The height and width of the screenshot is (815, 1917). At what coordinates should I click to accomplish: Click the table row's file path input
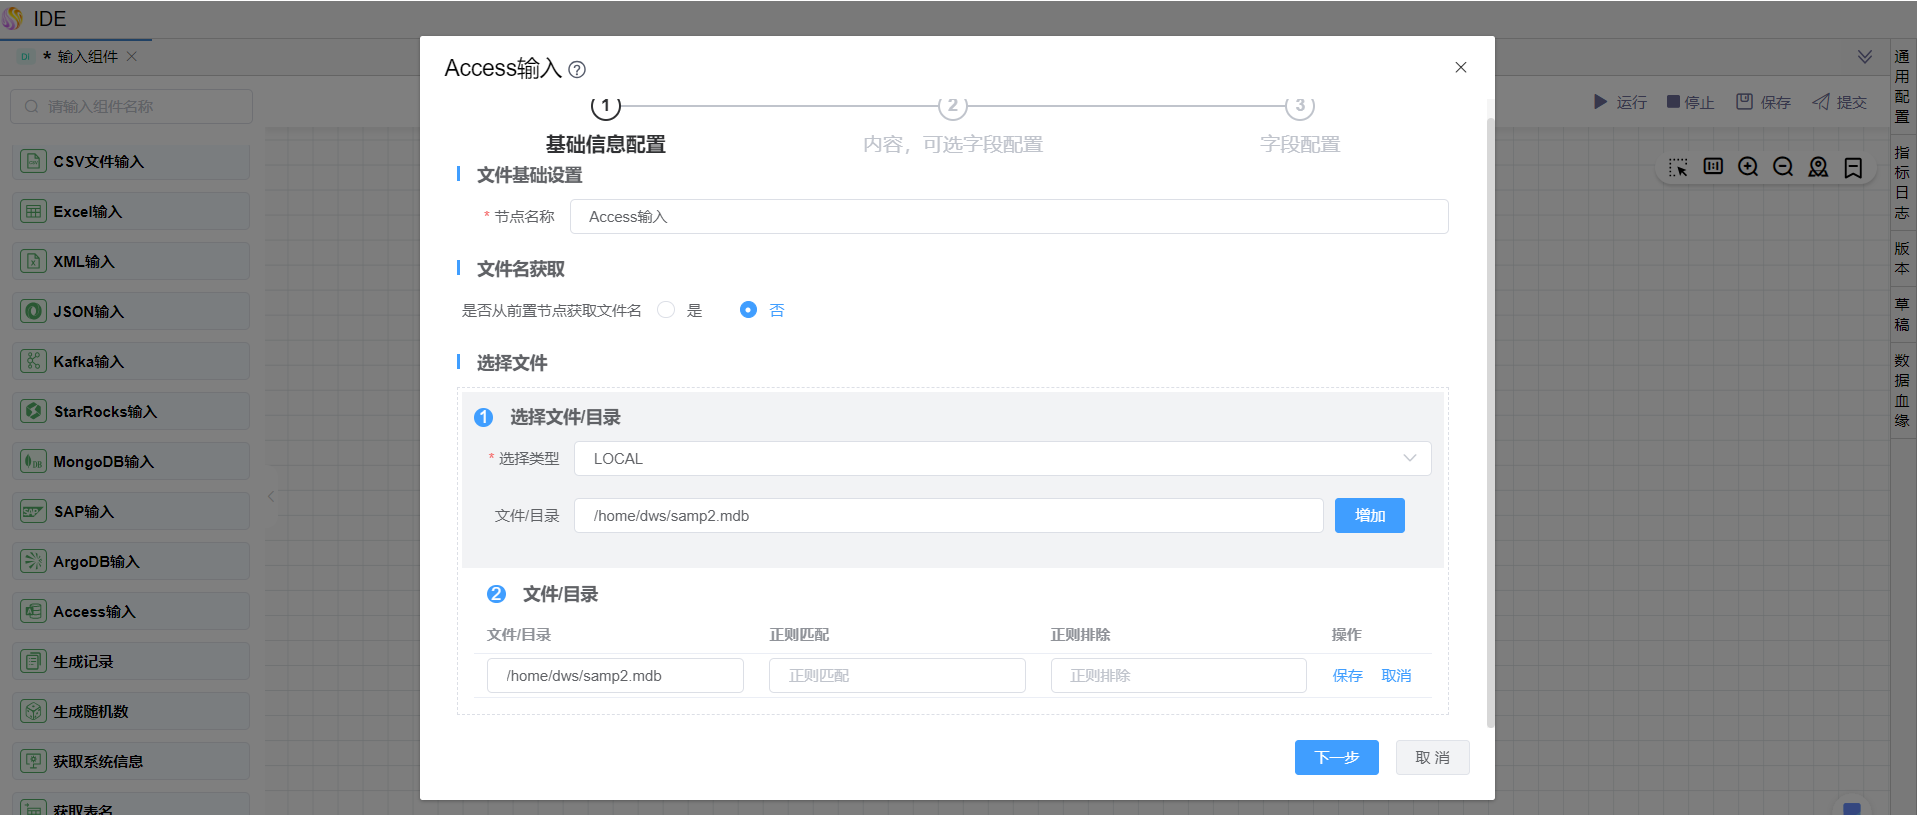[x=615, y=675]
